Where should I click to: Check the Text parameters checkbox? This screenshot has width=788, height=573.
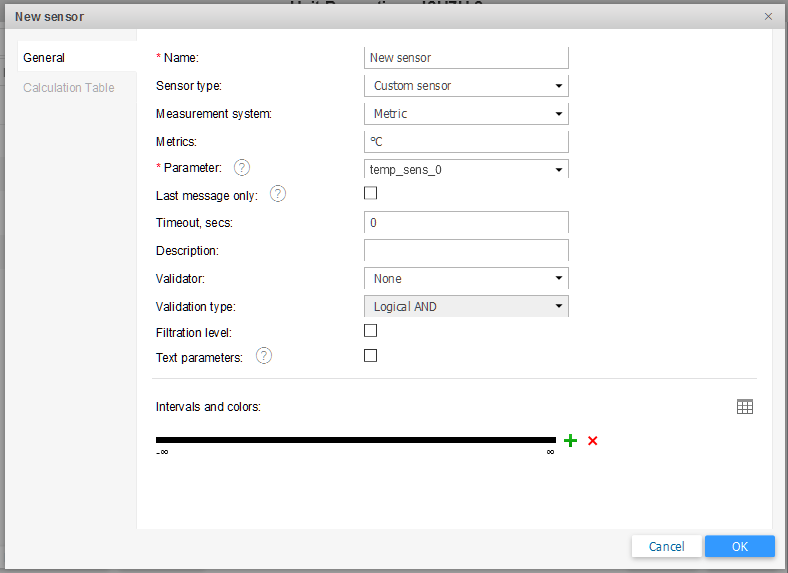click(x=370, y=356)
